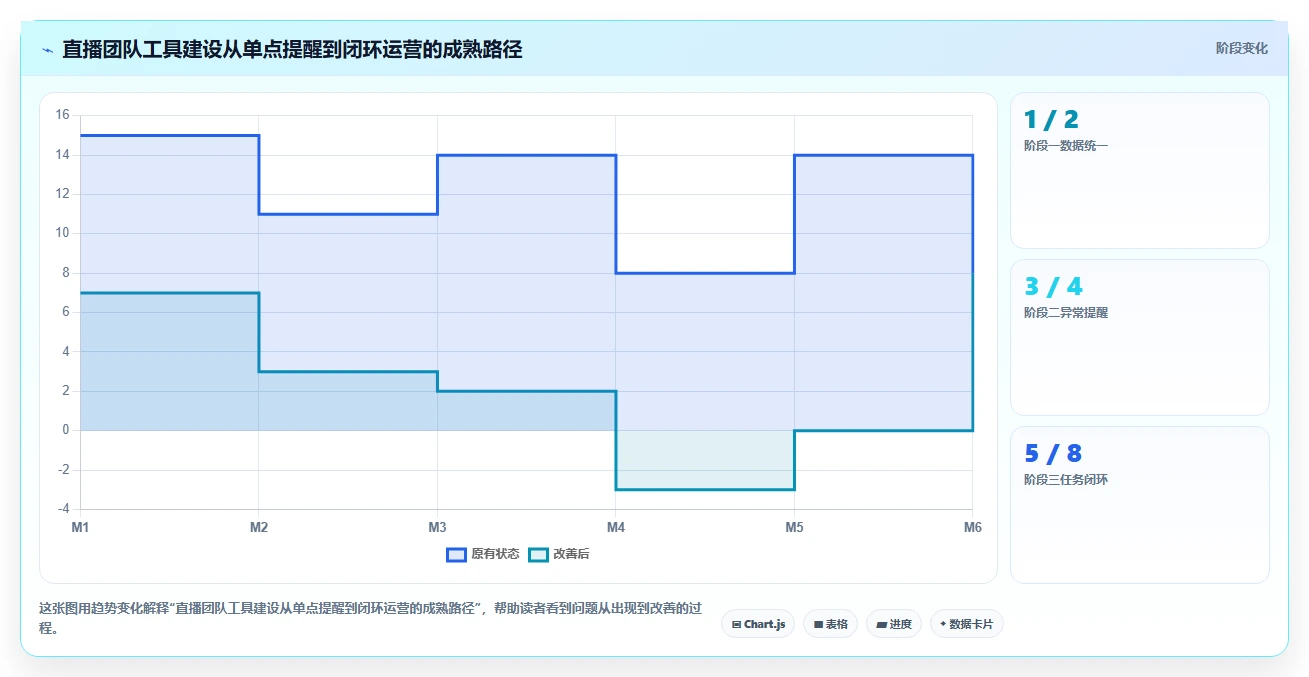The height and width of the screenshot is (677, 1309).
Task: Click the 阶段一数据统一 caption text
Action: (1066, 146)
